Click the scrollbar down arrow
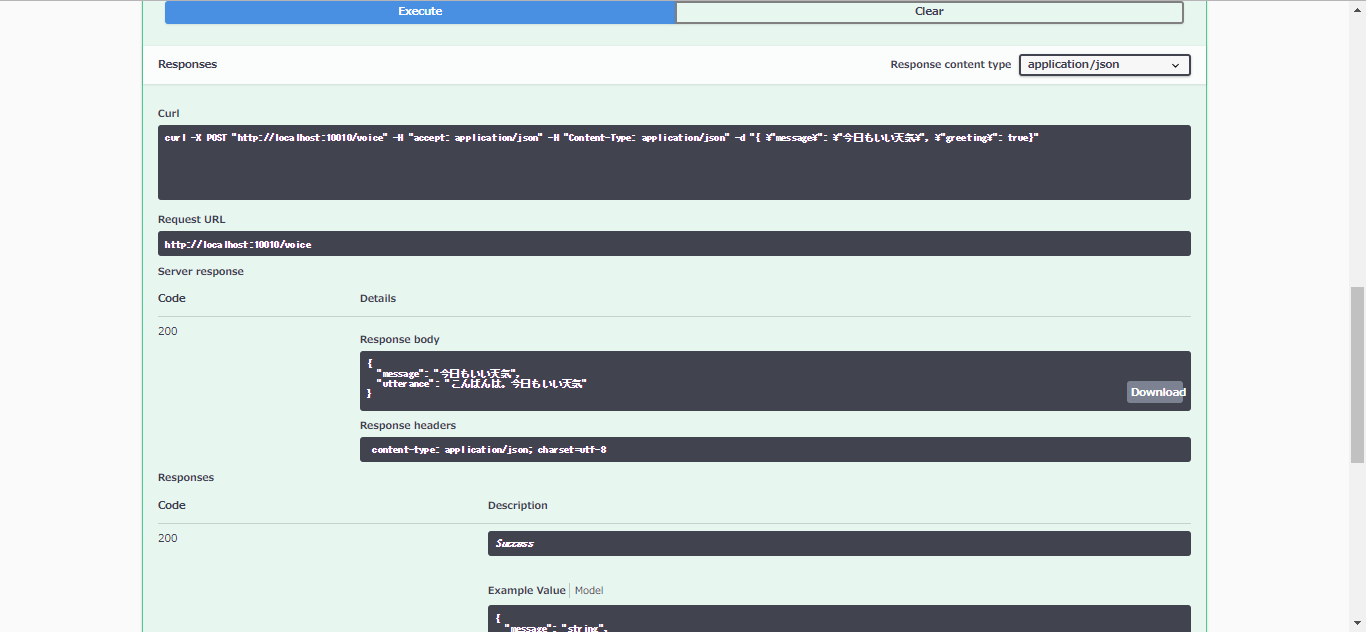 1358,624
